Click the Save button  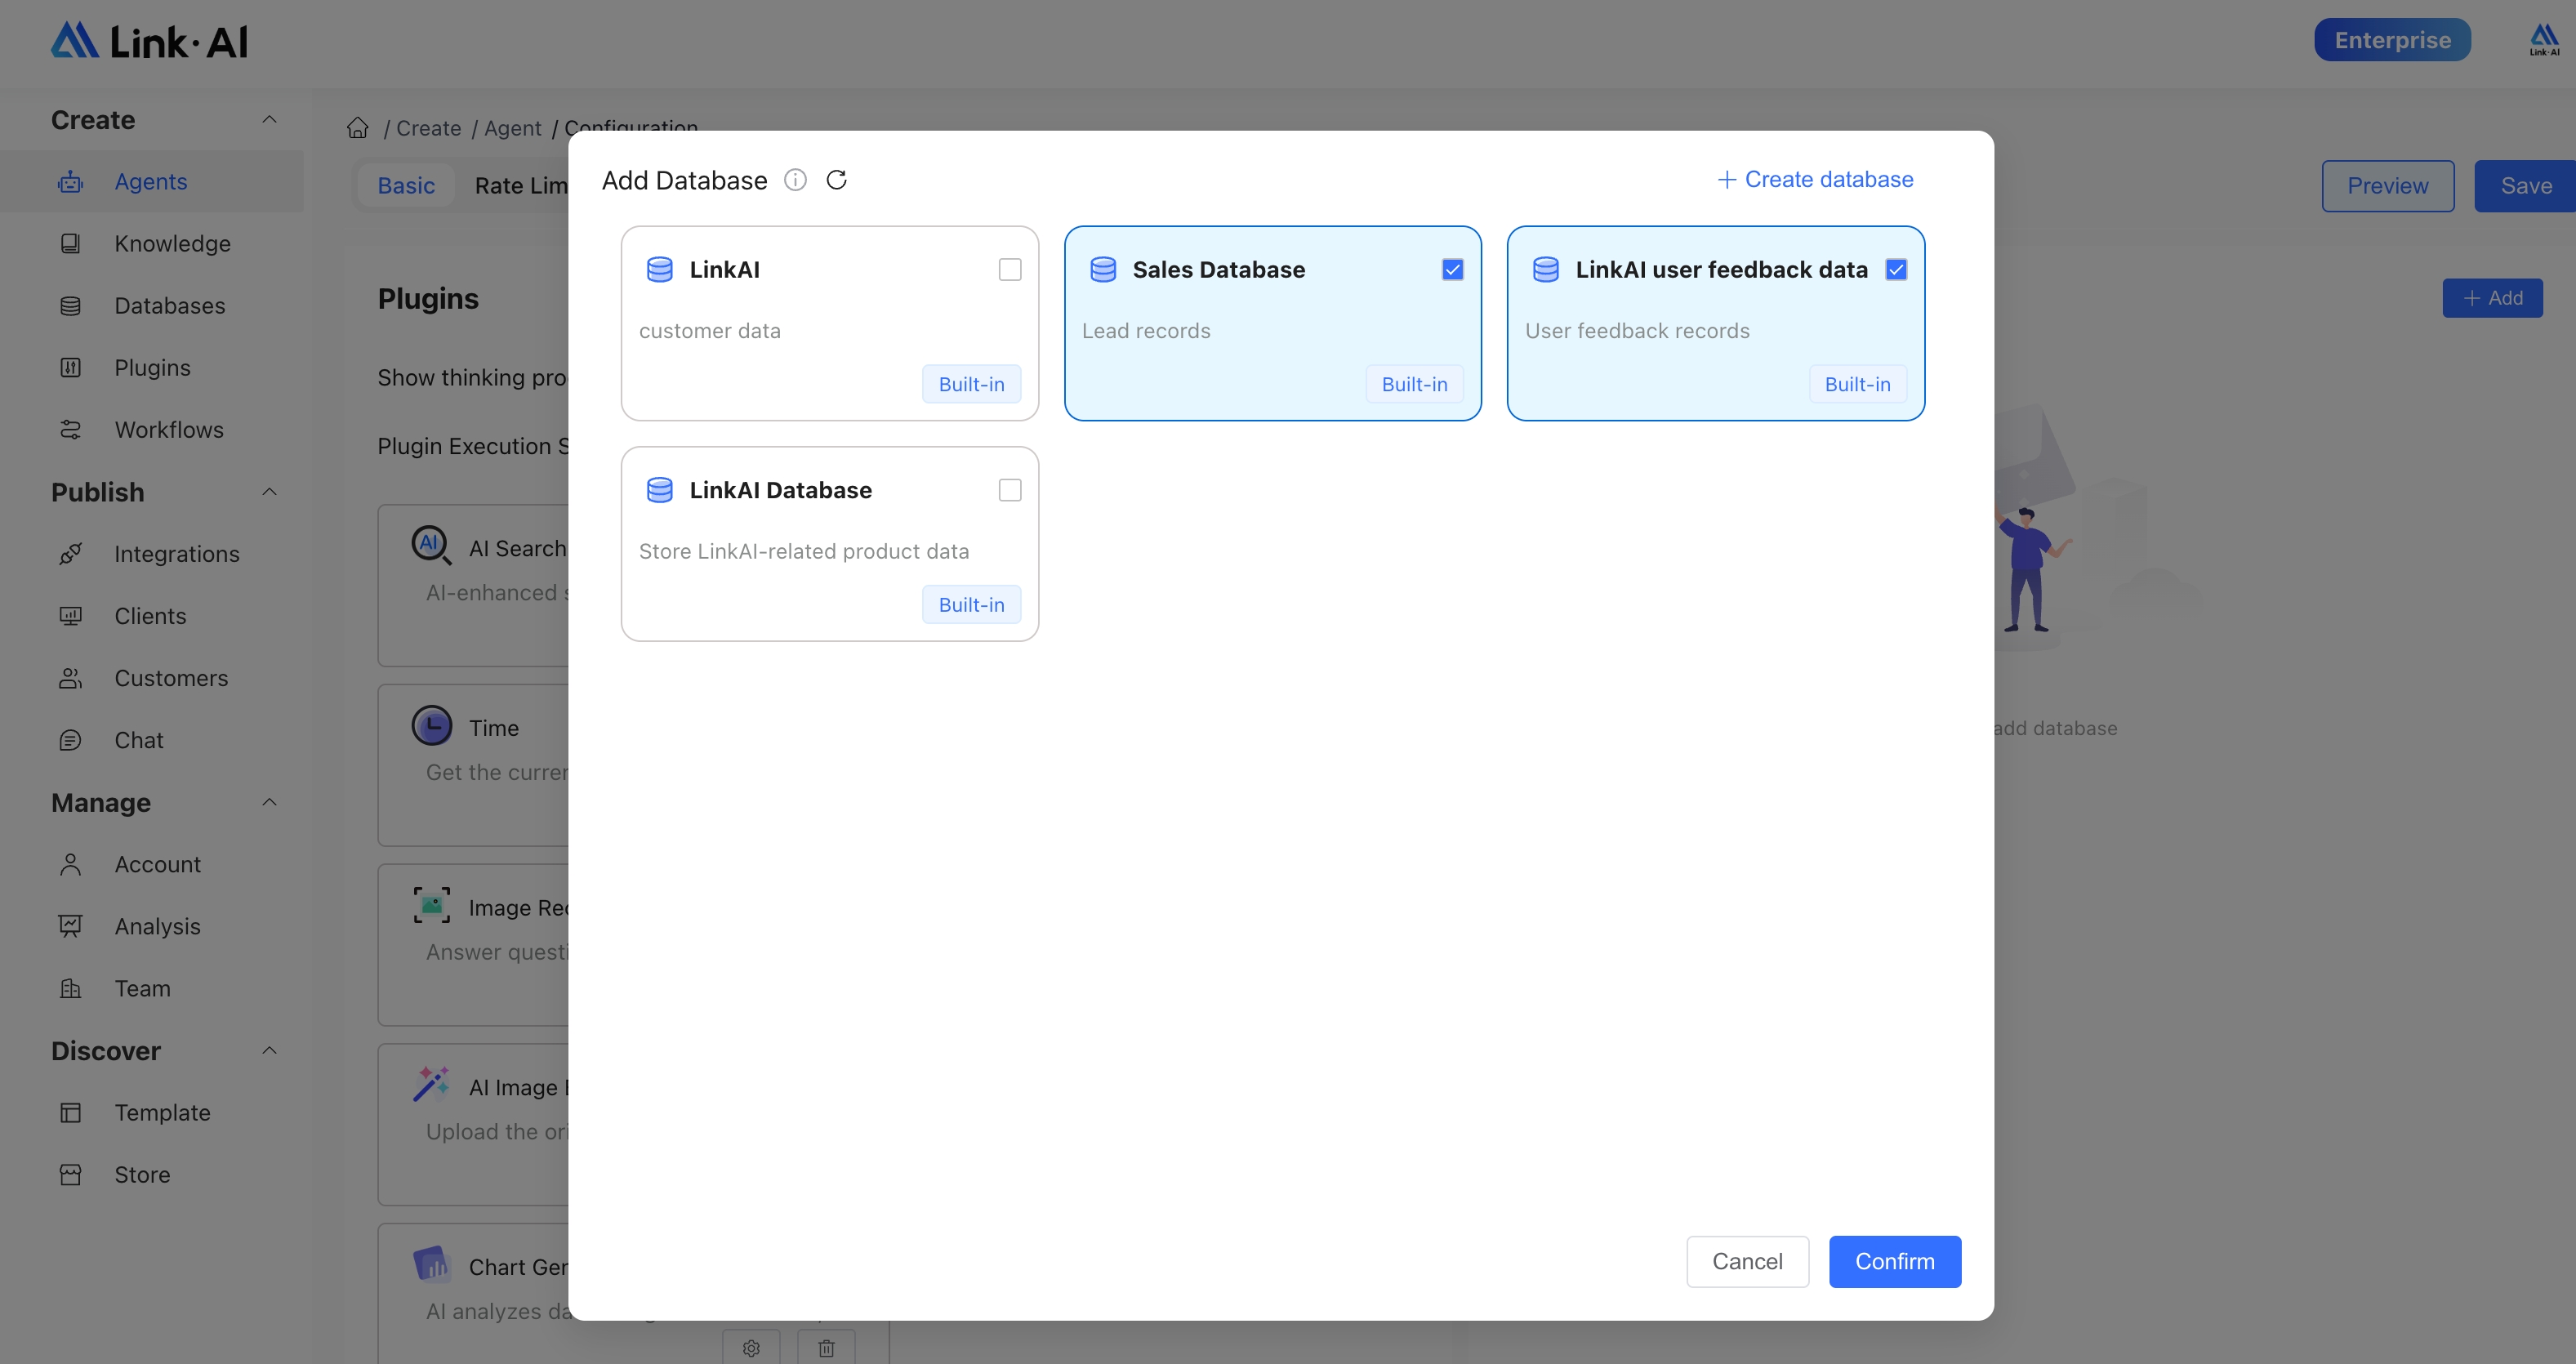click(2525, 186)
